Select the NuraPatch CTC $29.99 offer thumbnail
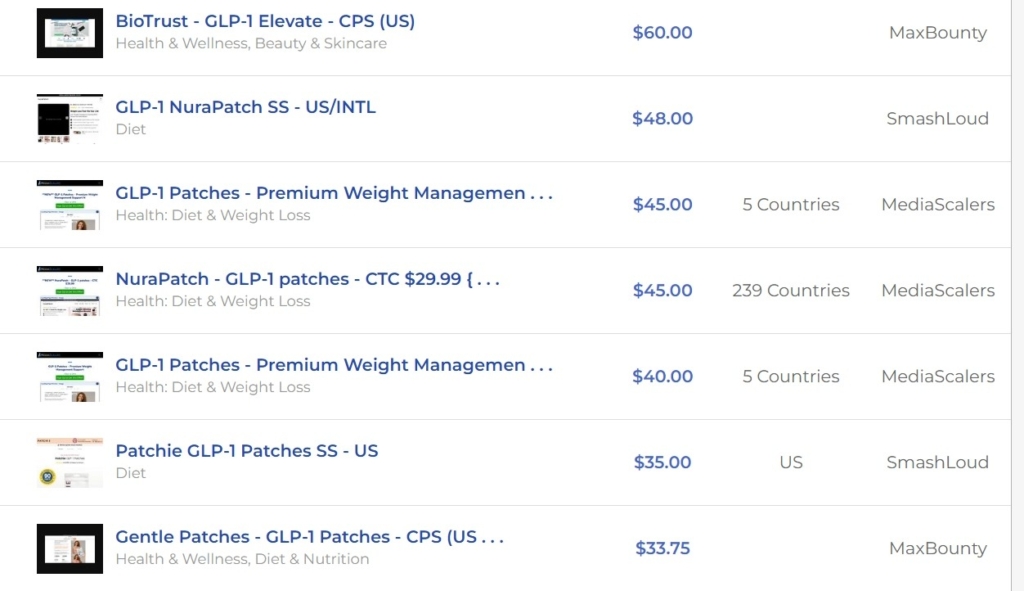1024x591 pixels. tap(70, 291)
